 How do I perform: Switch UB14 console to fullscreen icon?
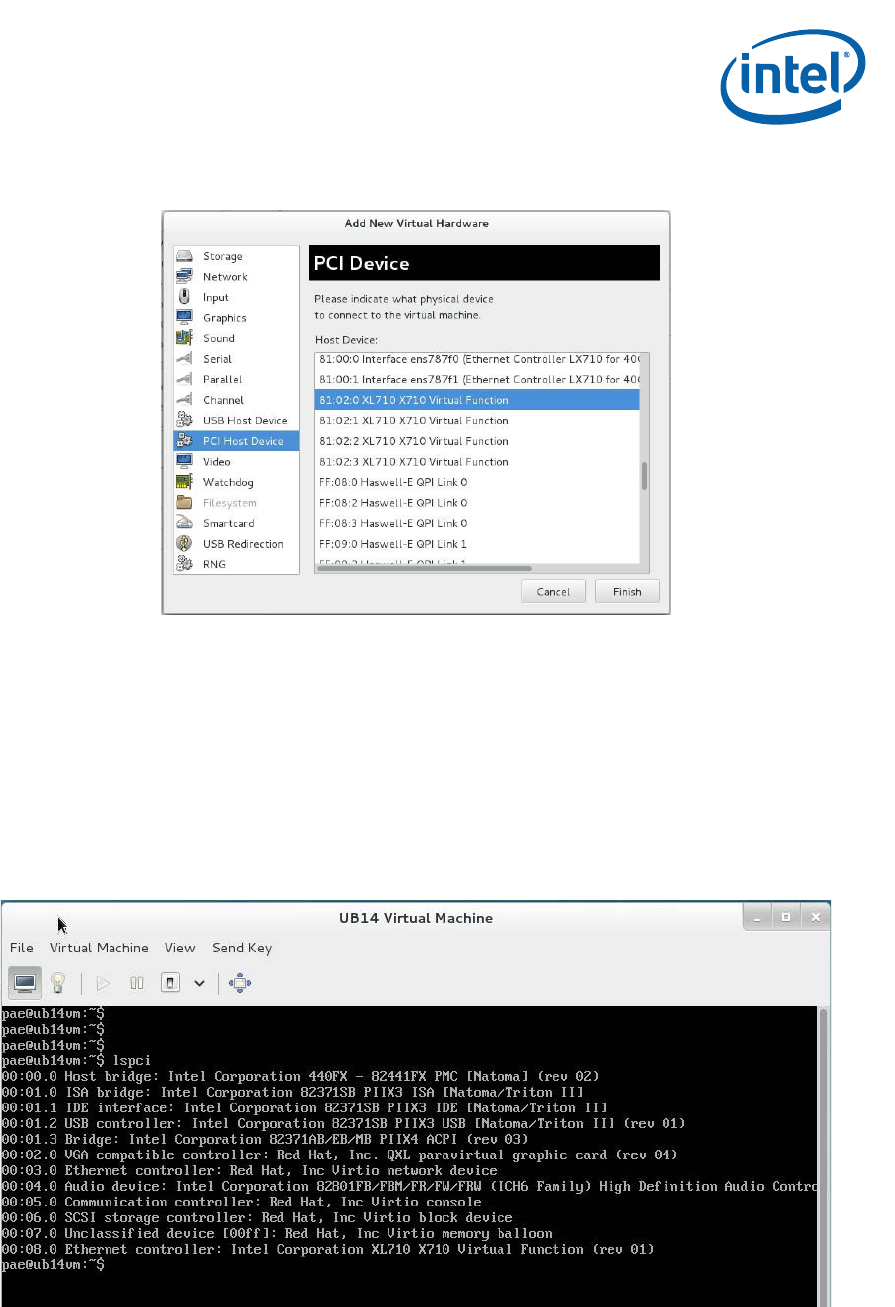coord(240,983)
